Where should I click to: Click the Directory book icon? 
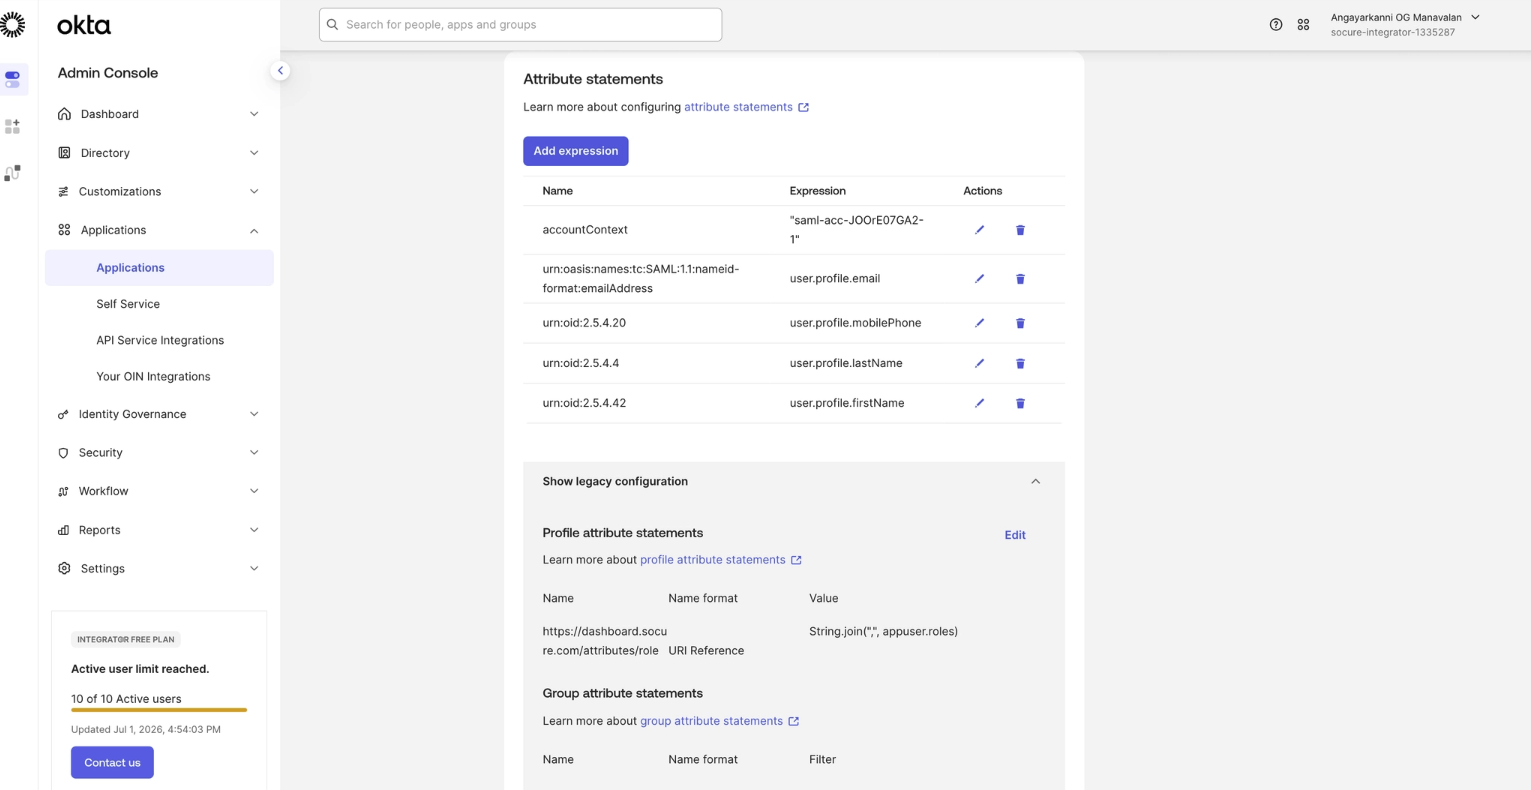[64, 153]
